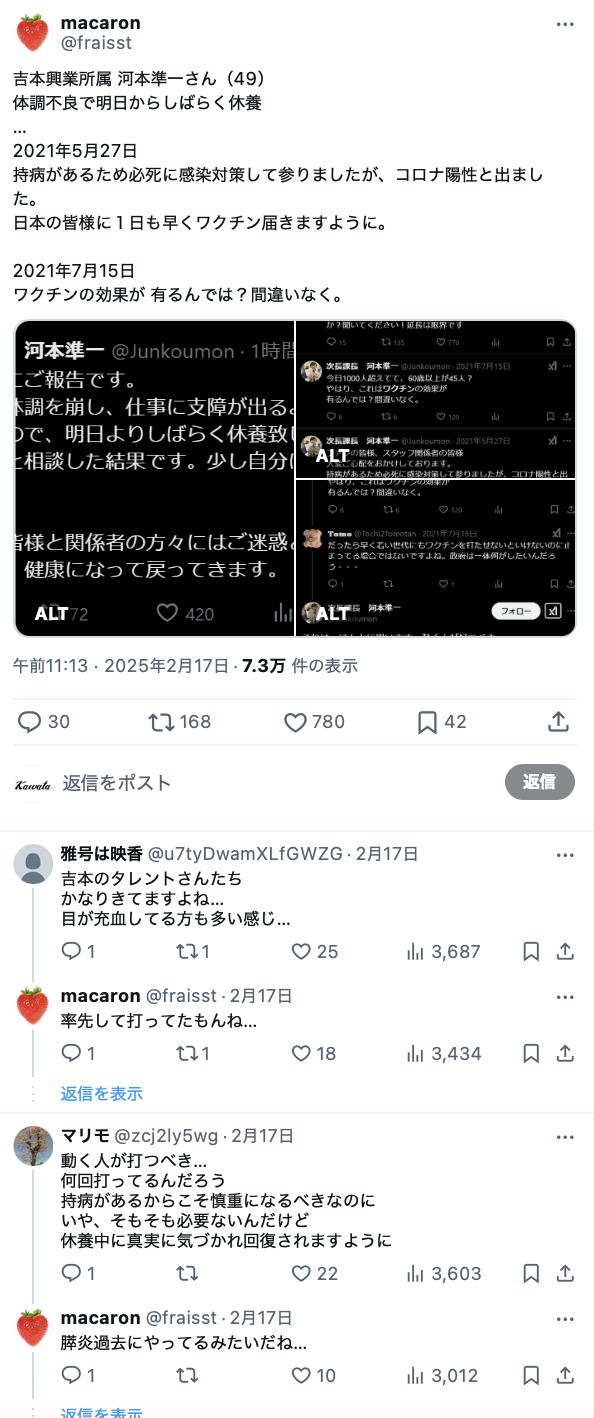Open more options on マリモ's reply

[565, 1137]
